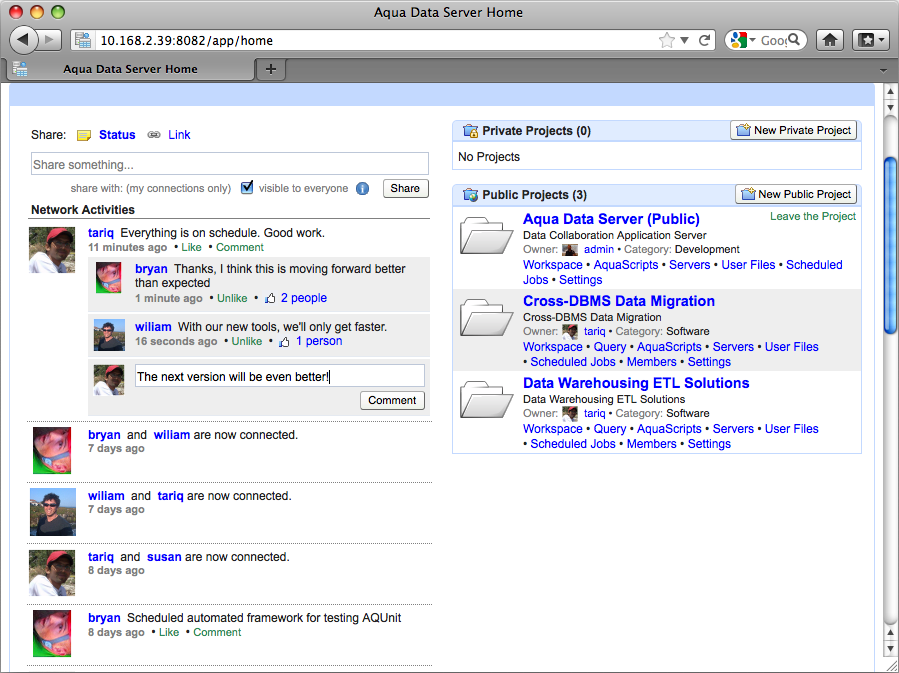Image resolution: width=899 pixels, height=673 pixels.
Task: Open the list all tabs dropdown
Action: (884, 70)
